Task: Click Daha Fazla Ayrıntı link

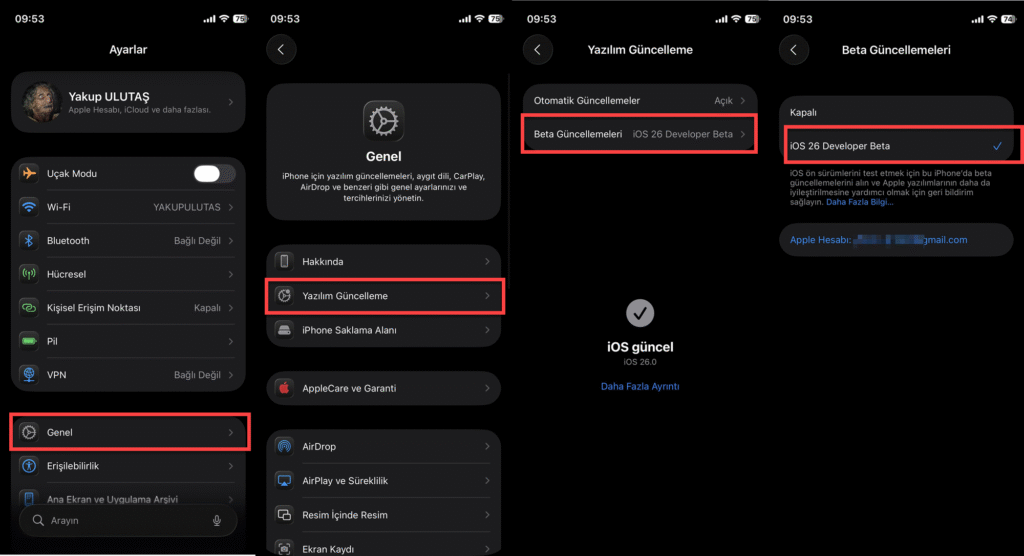Action: tap(640, 386)
